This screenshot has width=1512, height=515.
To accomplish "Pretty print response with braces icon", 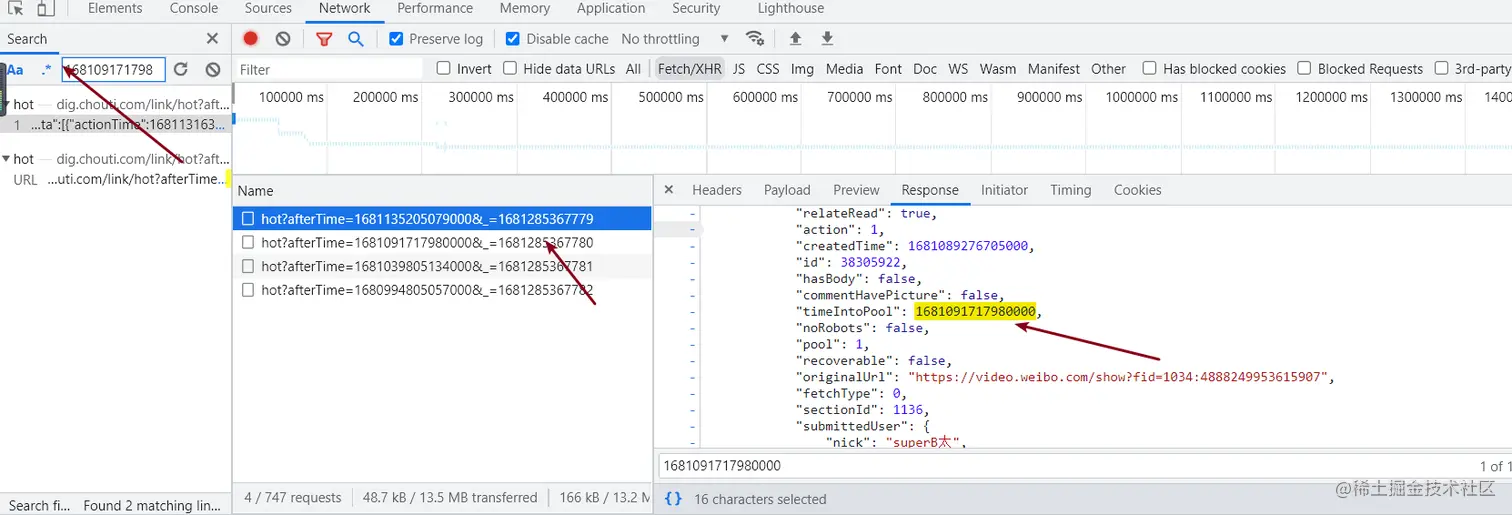I will coord(673,498).
